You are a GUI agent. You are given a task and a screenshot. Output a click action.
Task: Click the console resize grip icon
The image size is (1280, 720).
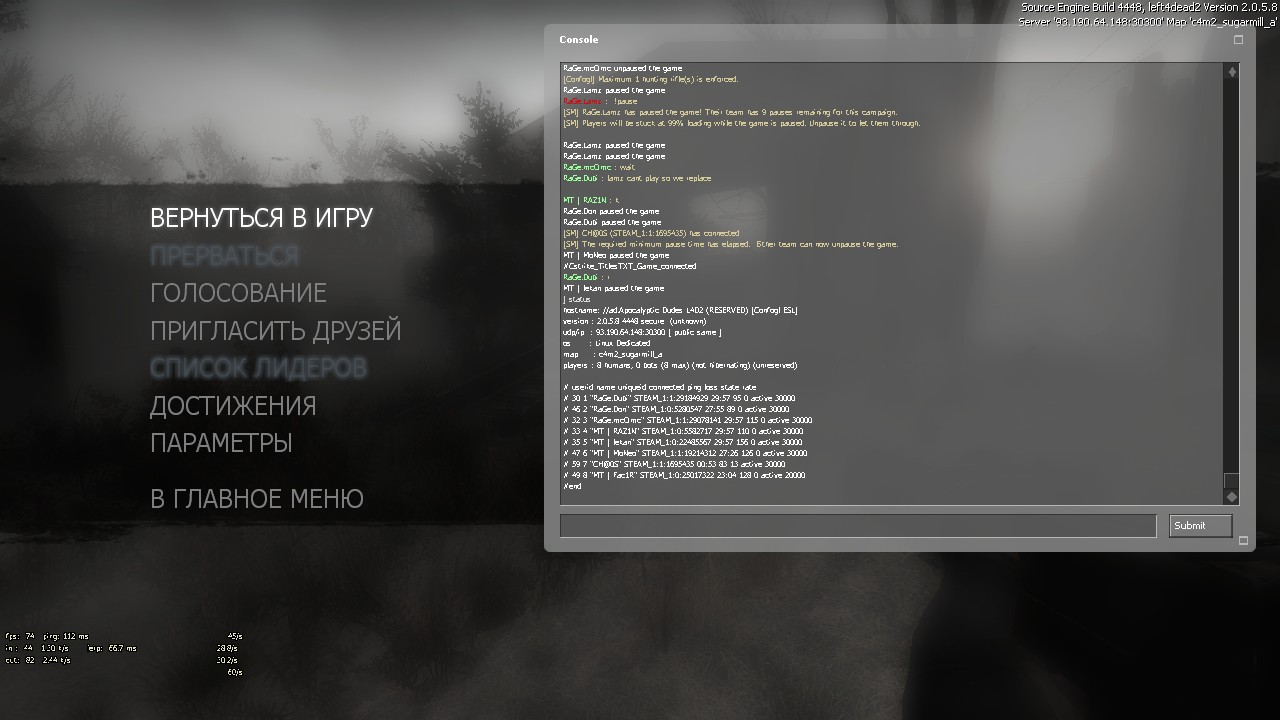[x=1243, y=541]
